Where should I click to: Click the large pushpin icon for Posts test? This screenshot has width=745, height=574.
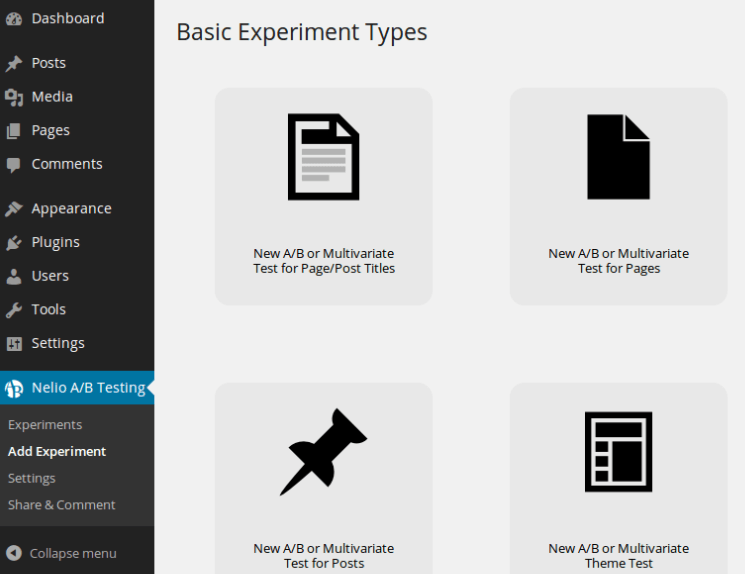pyautogui.click(x=324, y=452)
